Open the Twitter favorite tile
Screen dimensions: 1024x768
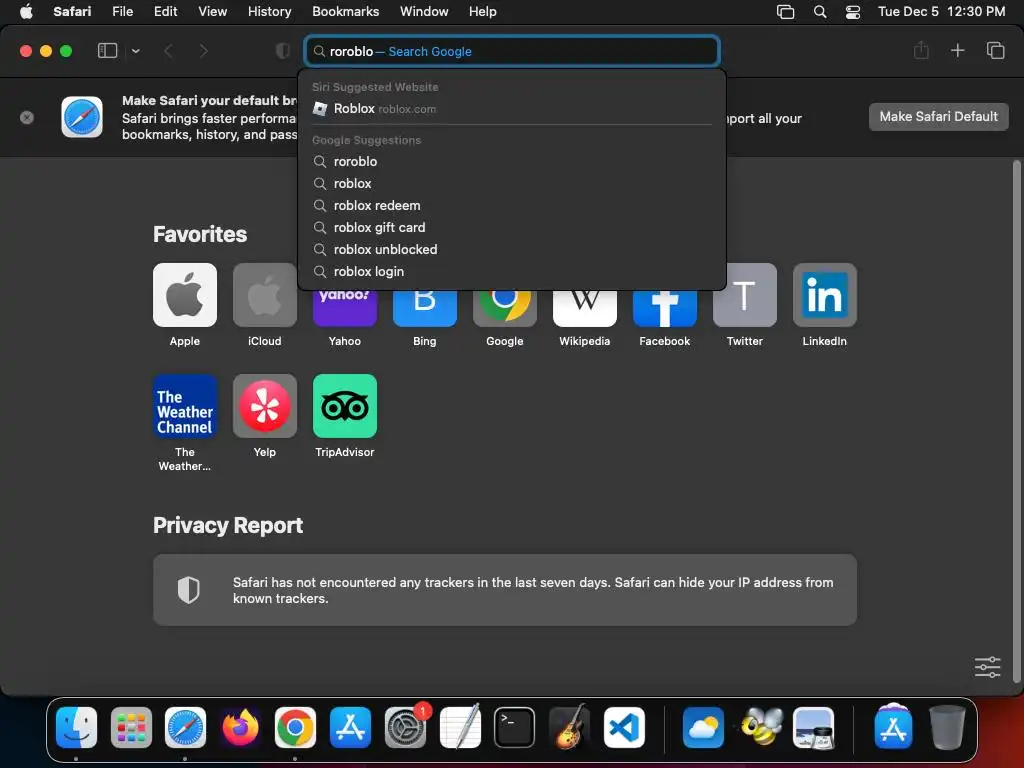pyautogui.click(x=744, y=295)
